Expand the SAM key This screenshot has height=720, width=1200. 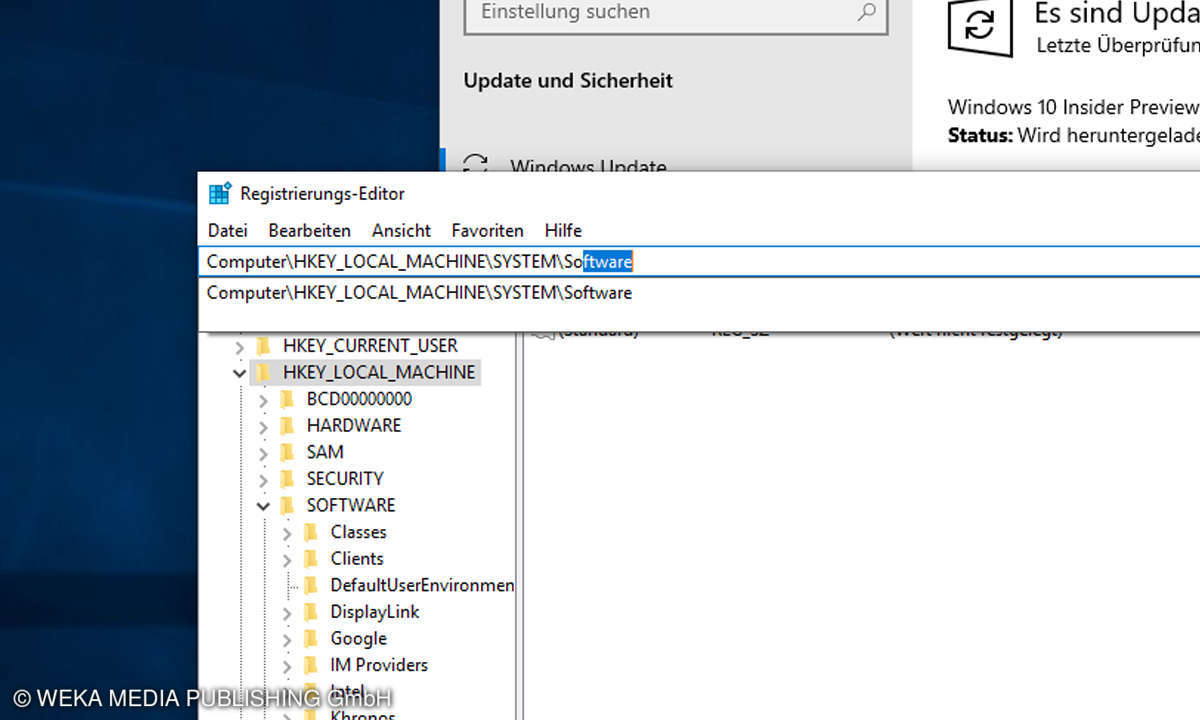pos(263,452)
